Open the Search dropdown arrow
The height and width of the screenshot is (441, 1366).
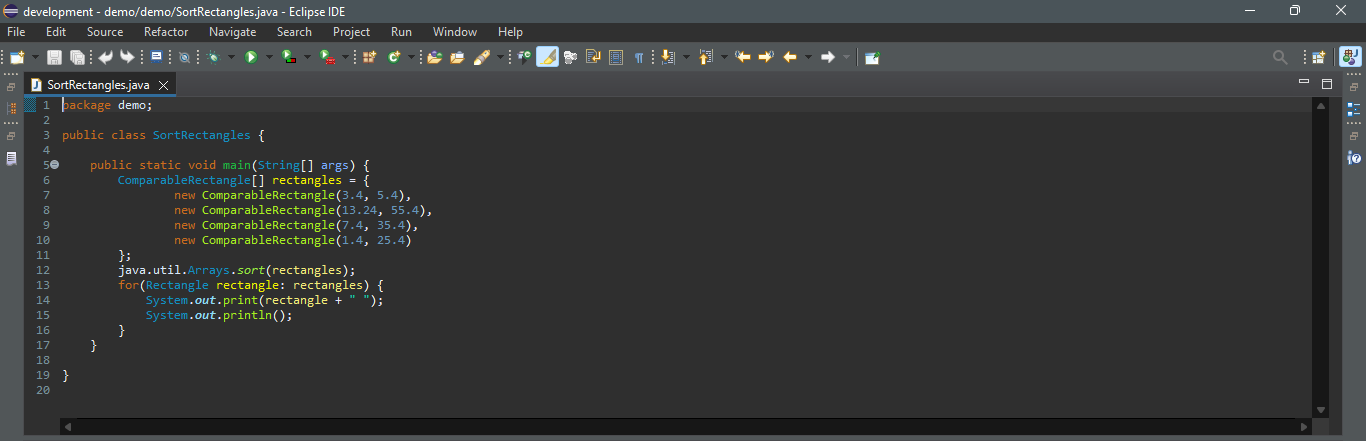(x=500, y=57)
